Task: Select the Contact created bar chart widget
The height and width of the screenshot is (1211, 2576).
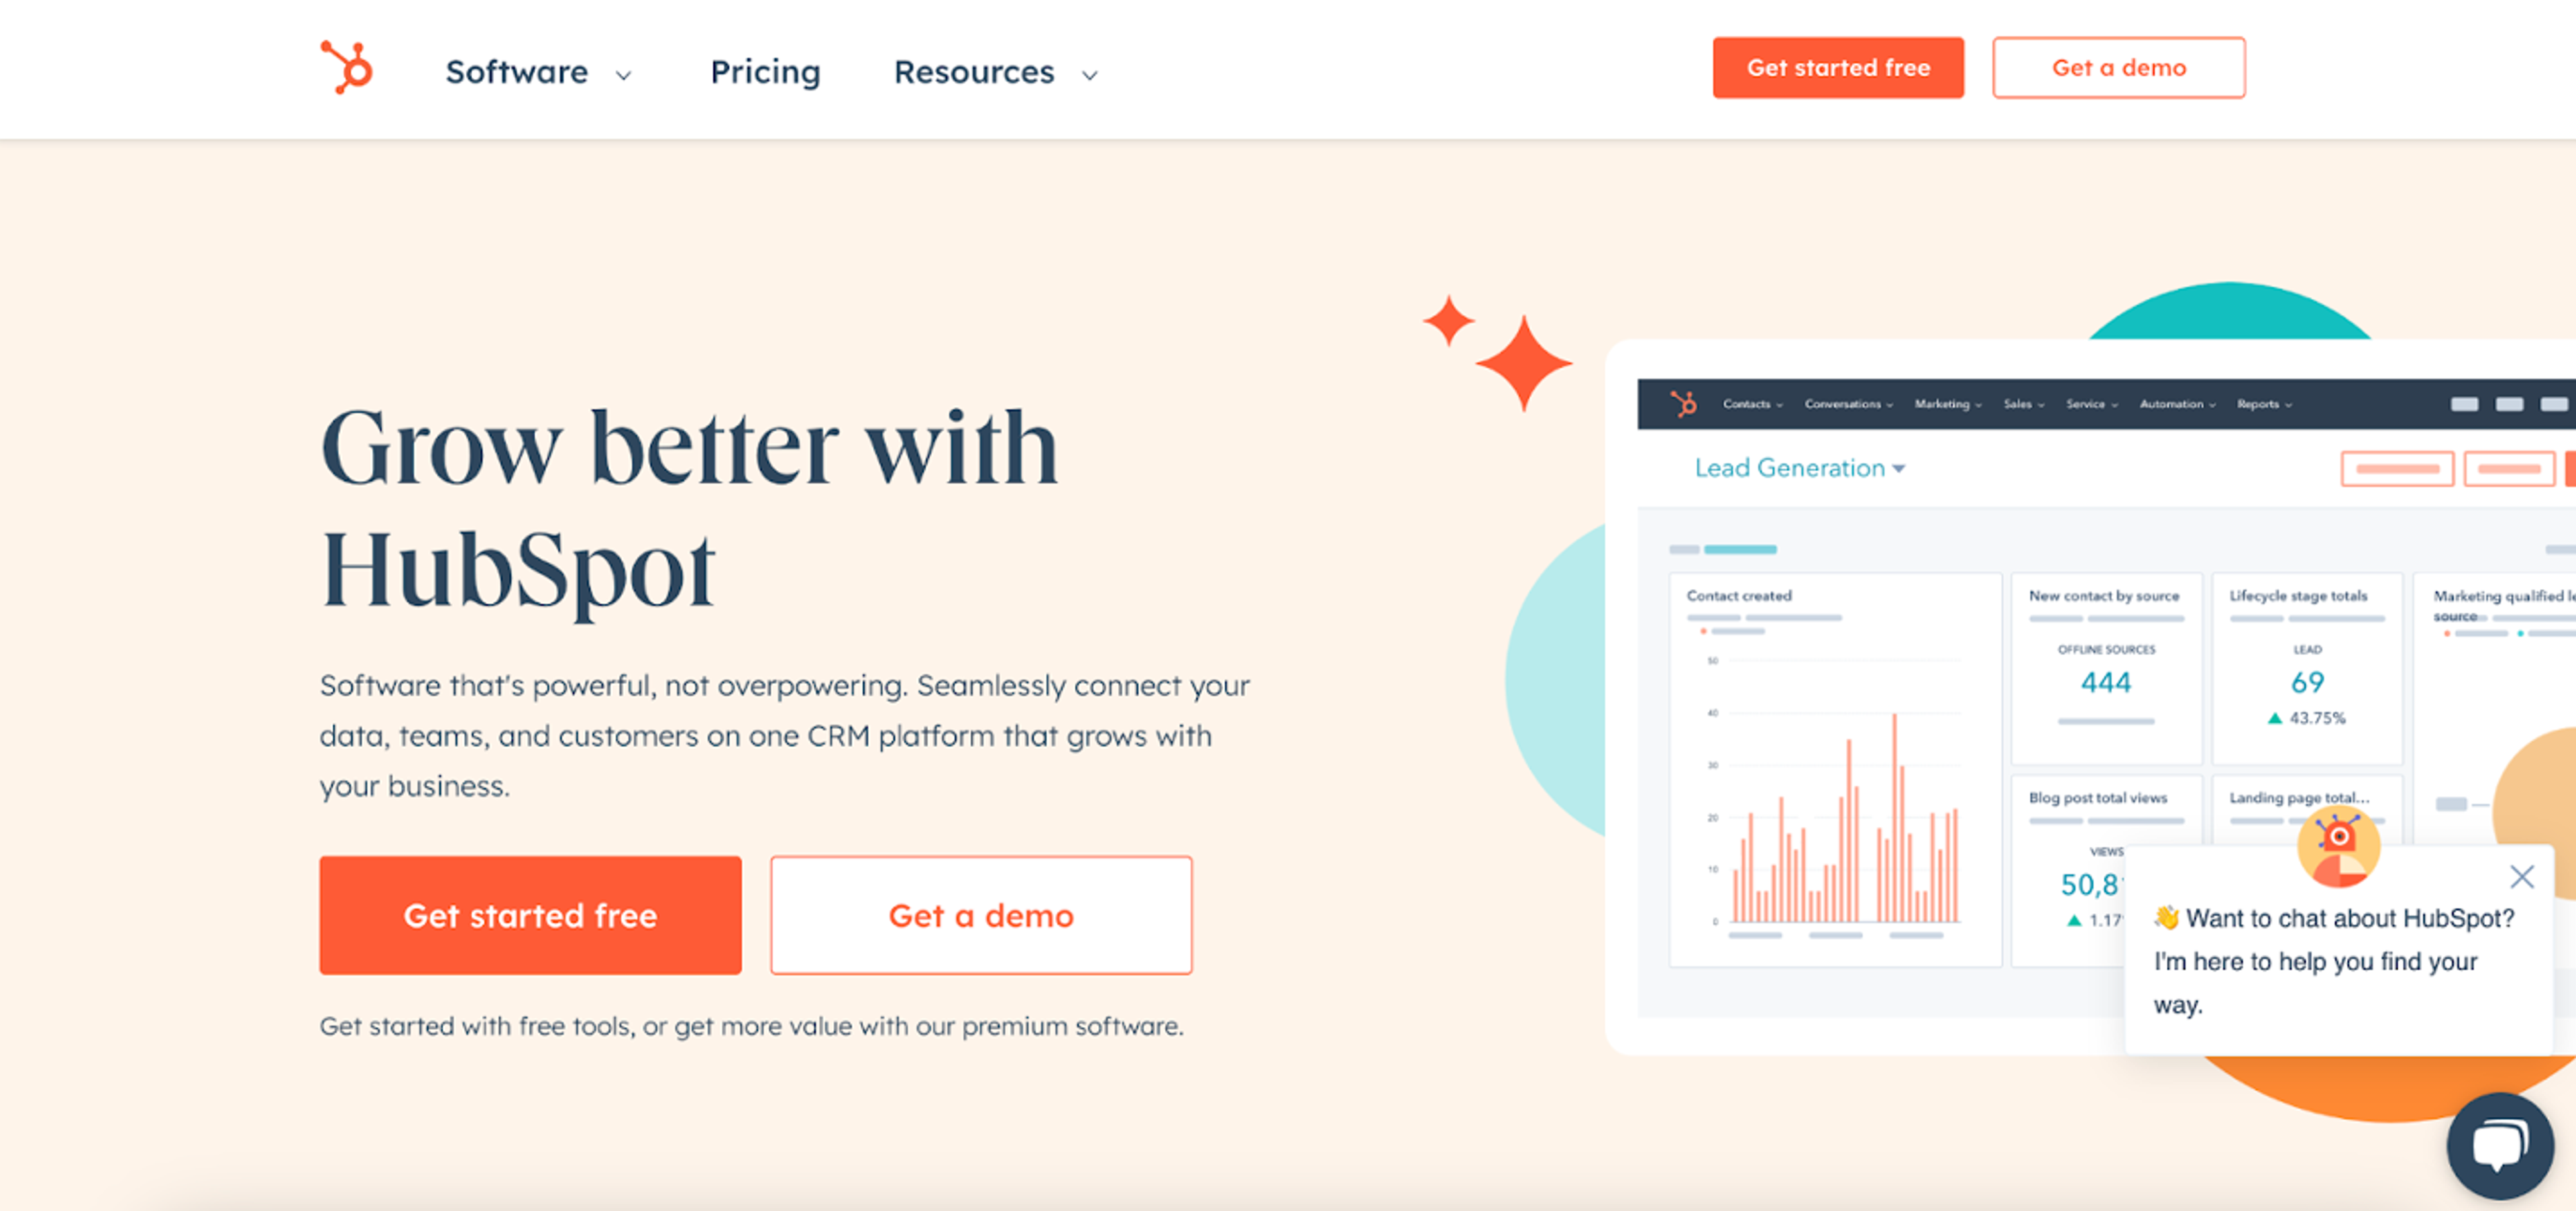Action: pyautogui.click(x=1835, y=770)
